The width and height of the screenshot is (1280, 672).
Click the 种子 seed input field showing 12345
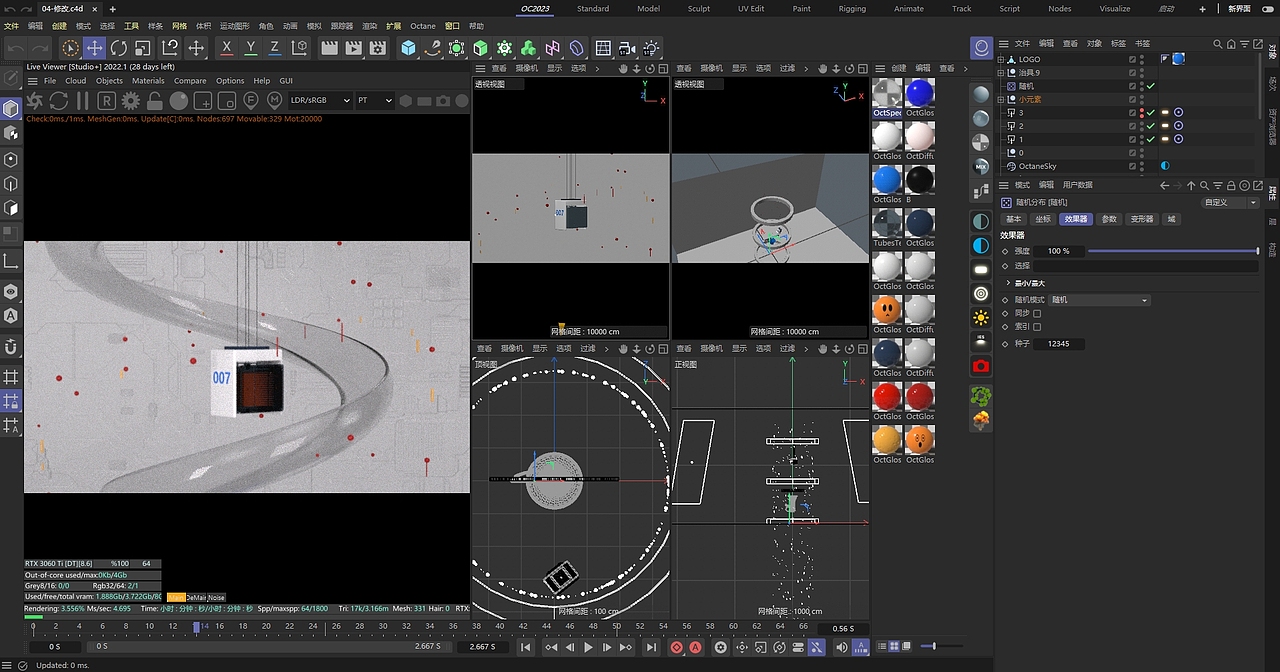(x=1058, y=343)
